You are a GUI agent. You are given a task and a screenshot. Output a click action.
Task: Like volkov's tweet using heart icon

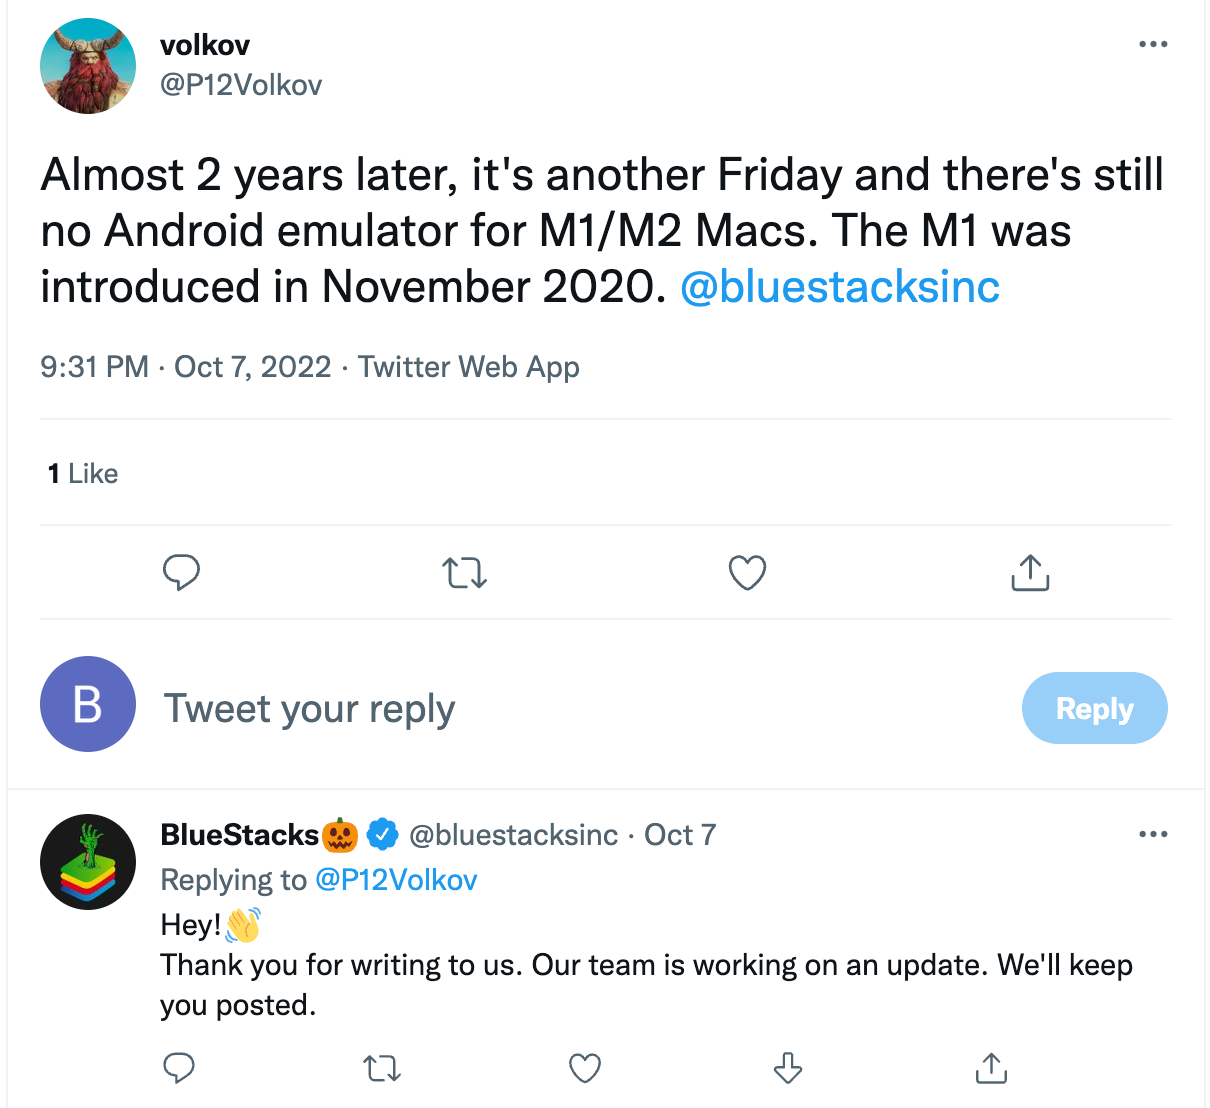point(746,572)
